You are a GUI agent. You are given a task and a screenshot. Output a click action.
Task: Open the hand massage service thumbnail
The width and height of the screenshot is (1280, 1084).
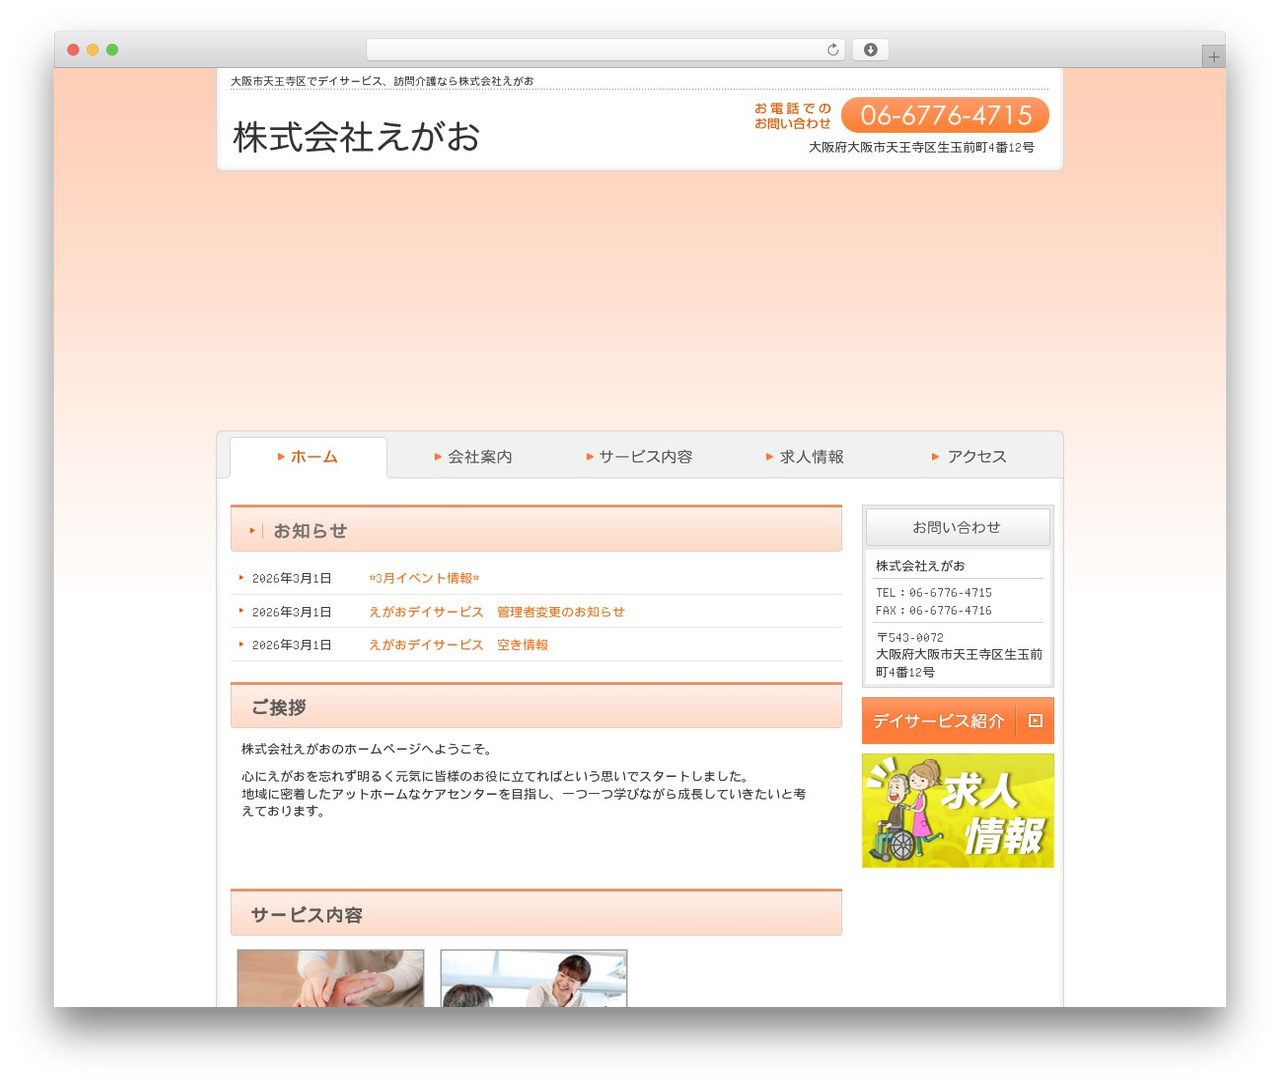pyautogui.click(x=331, y=978)
